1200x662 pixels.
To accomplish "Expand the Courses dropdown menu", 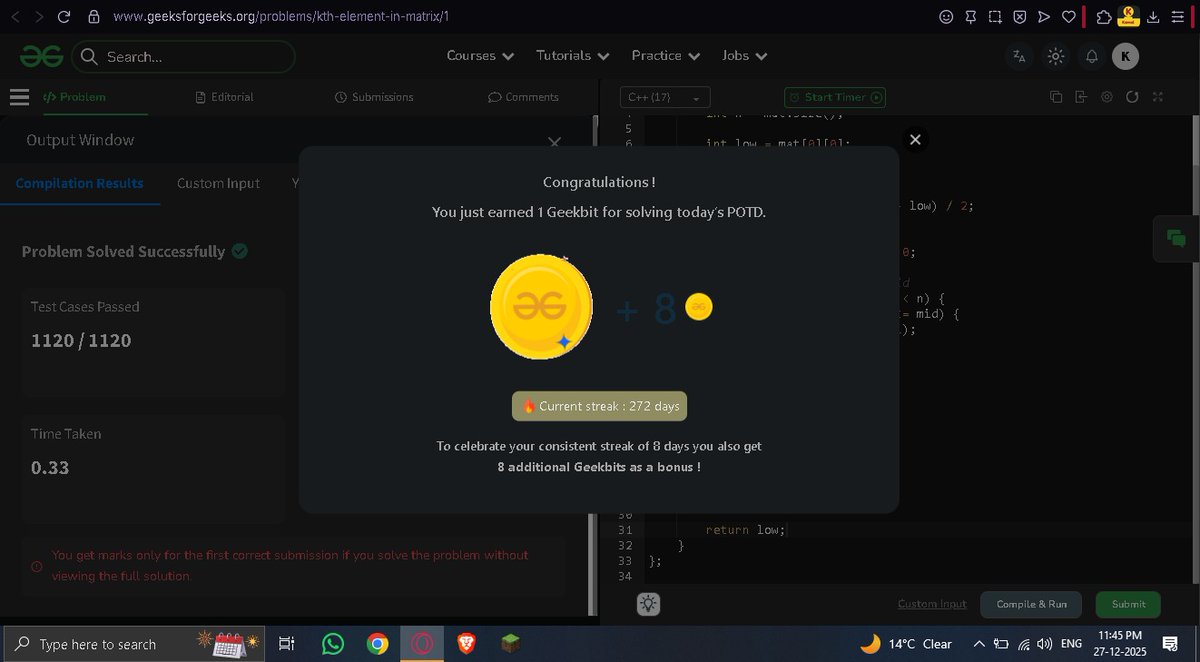I will (x=480, y=56).
